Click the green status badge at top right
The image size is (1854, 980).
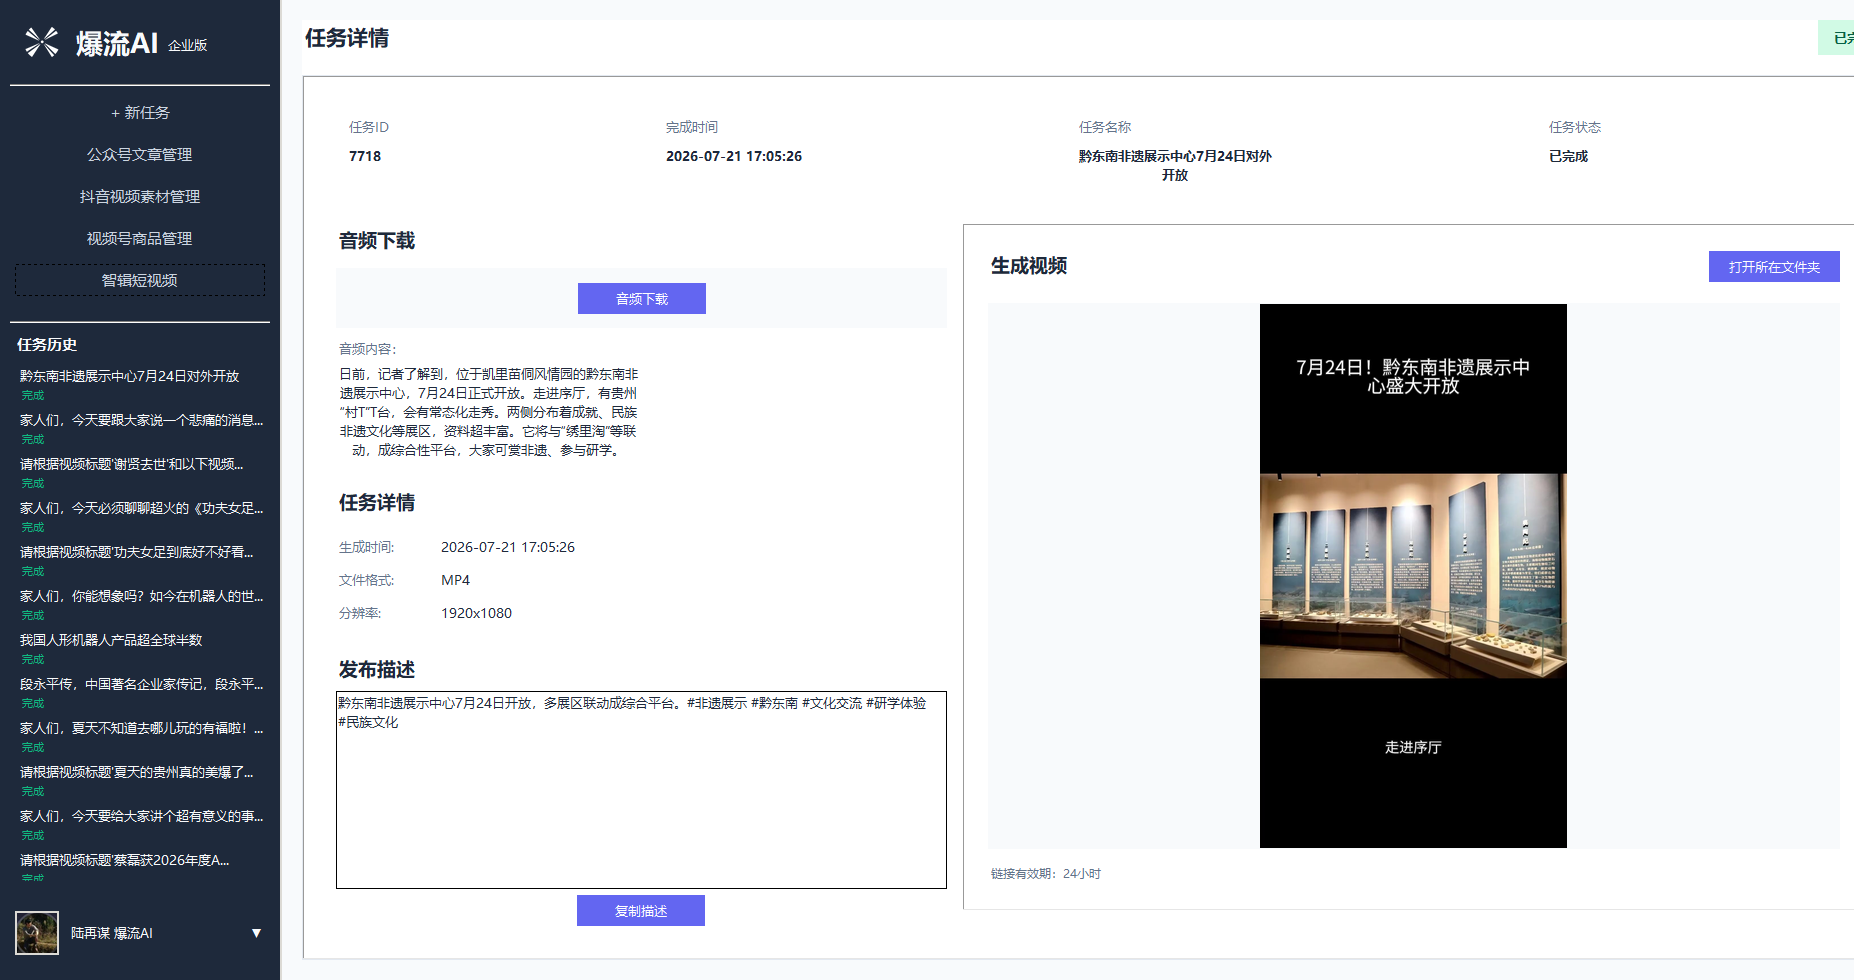click(1837, 38)
